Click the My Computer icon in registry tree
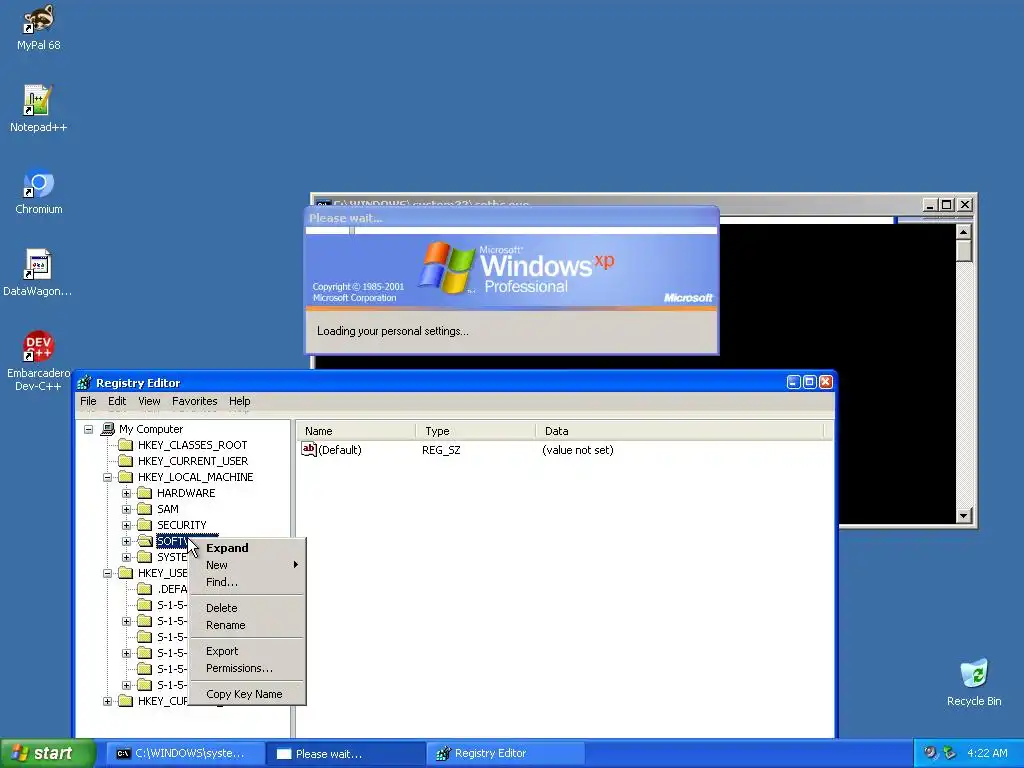 point(108,429)
